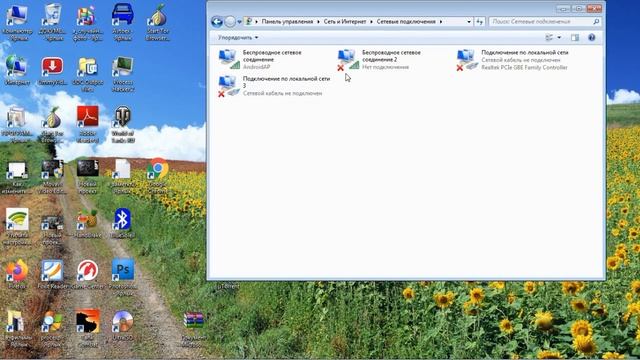Expand the arrow after 'Сеть и Интернет' breadcrumb
The height and width of the screenshot is (360, 640).
coord(371,22)
